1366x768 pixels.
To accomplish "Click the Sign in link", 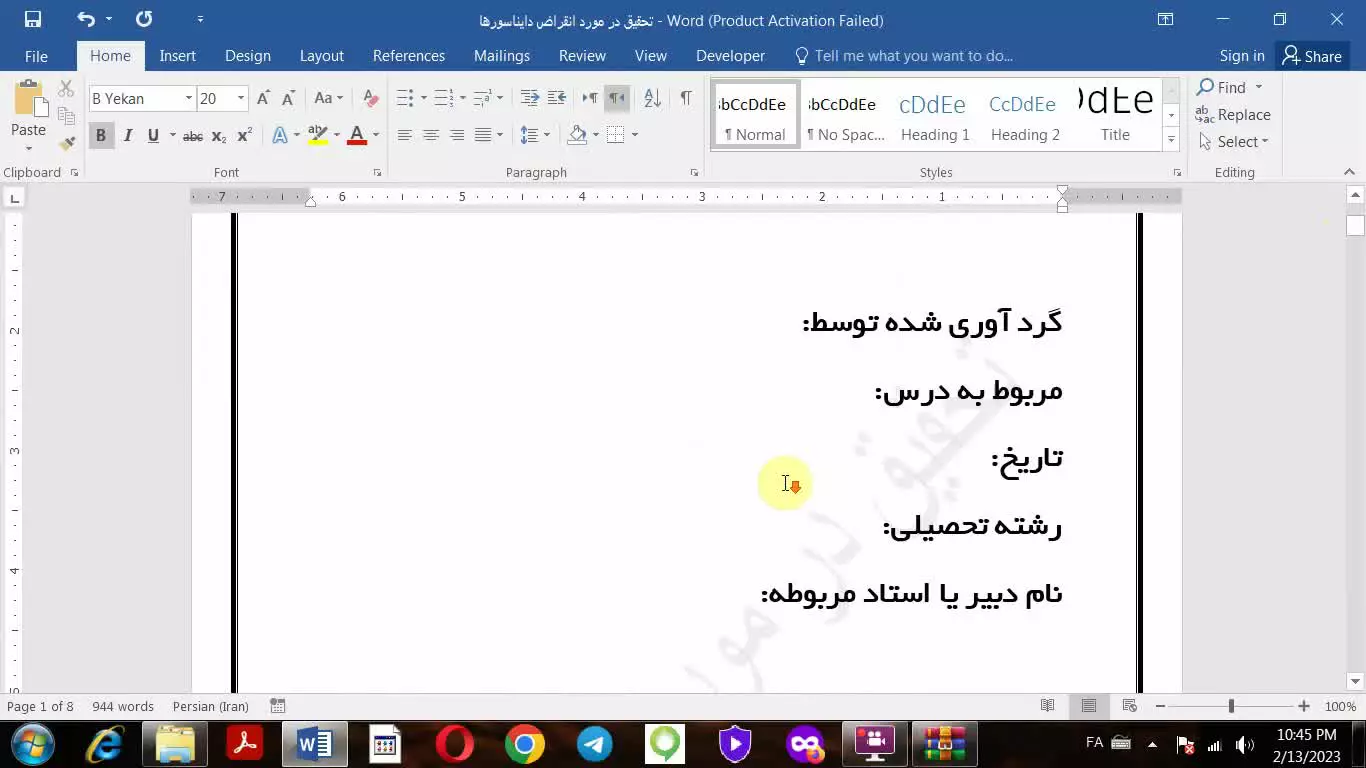I will [x=1242, y=56].
